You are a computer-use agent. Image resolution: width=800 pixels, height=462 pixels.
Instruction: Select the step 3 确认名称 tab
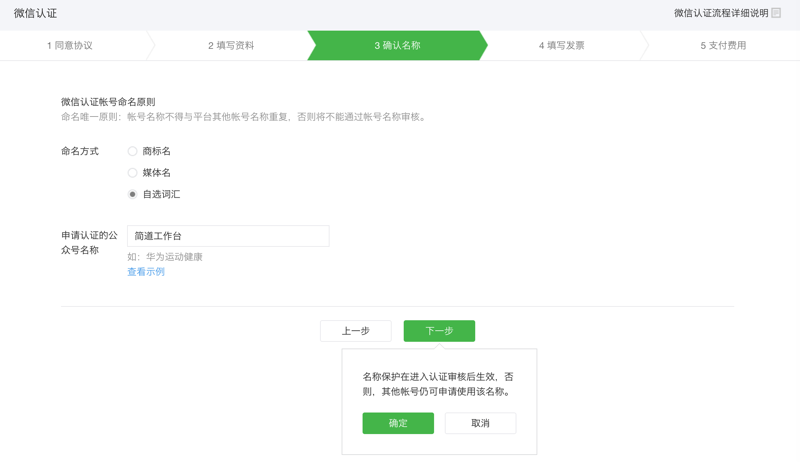tap(397, 45)
